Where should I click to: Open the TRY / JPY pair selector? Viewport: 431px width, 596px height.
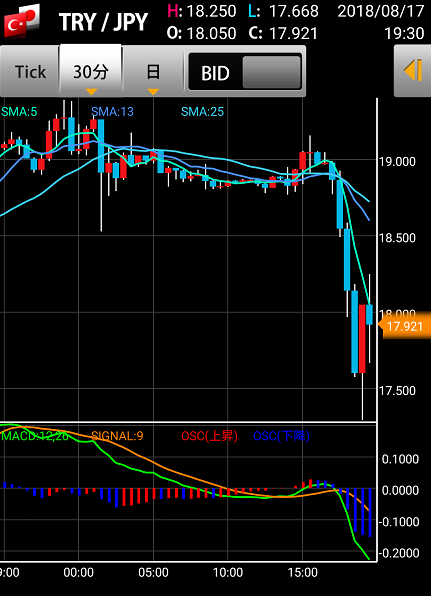(x=103, y=22)
